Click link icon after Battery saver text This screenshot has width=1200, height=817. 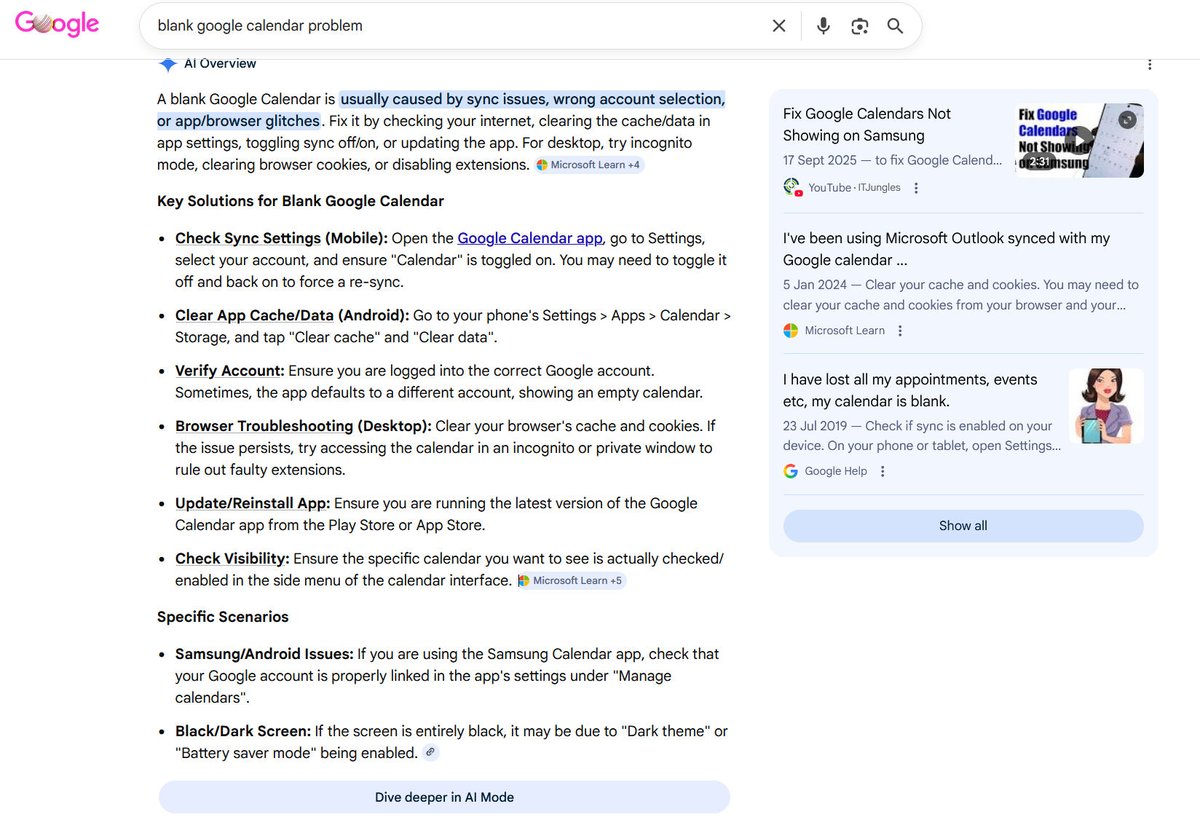tap(430, 753)
